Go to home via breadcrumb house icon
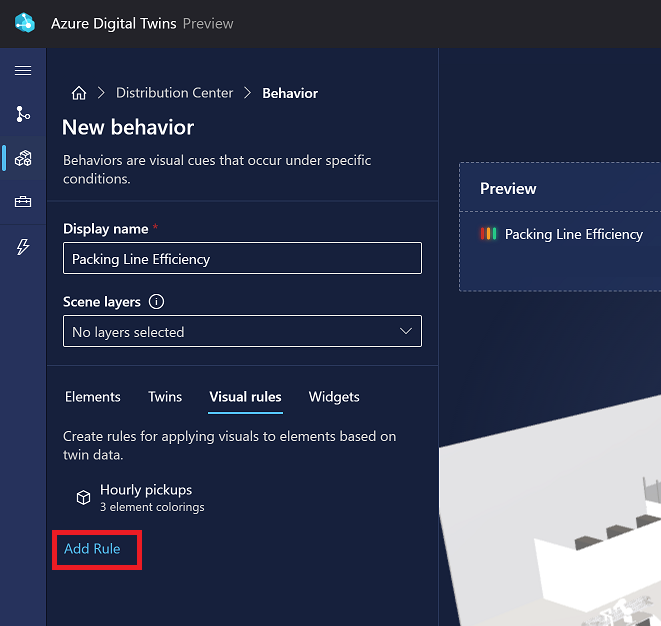This screenshot has width=661, height=626. tap(79, 93)
